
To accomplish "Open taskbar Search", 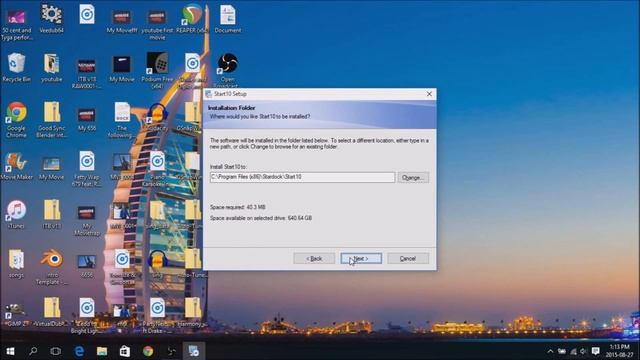I will [x=33, y=351].
